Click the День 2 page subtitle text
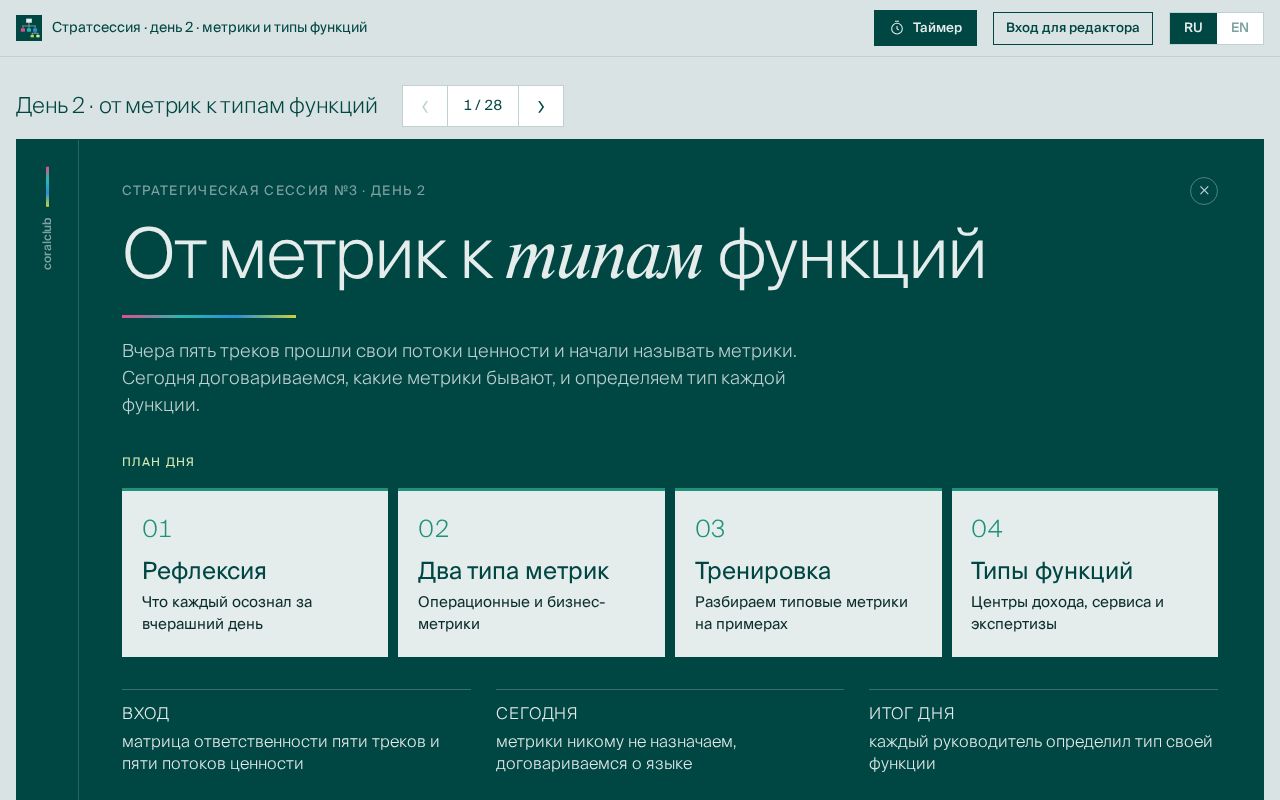The height and width of the screenshot is (800, 1280). click(197, 106)
